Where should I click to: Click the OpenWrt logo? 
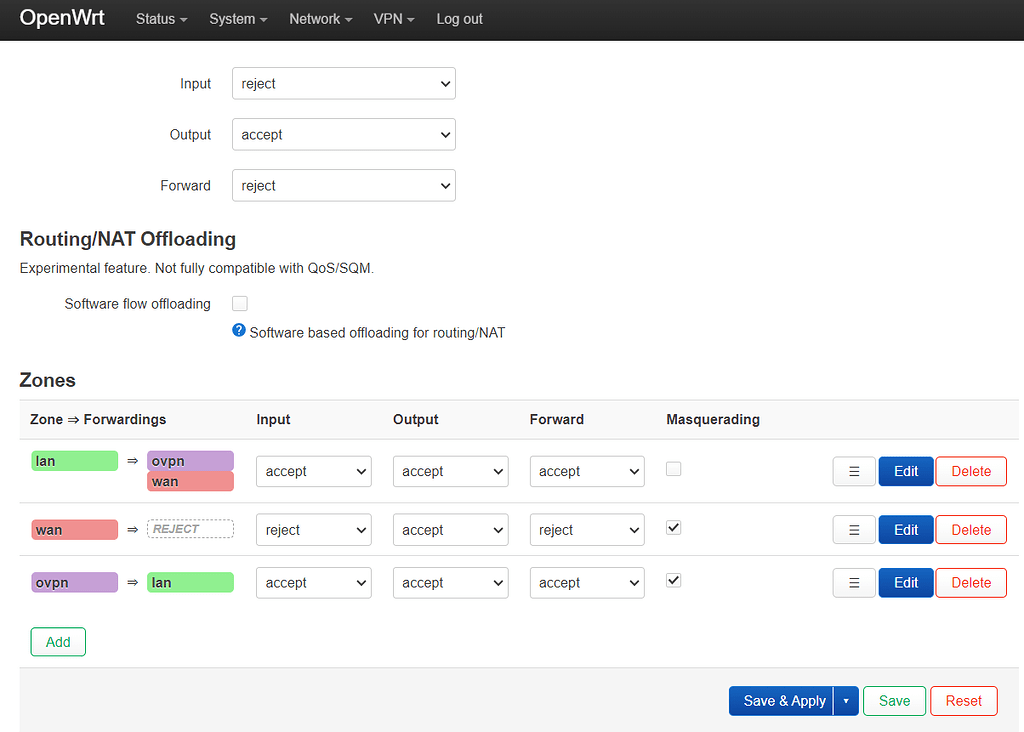click(62, 18)
